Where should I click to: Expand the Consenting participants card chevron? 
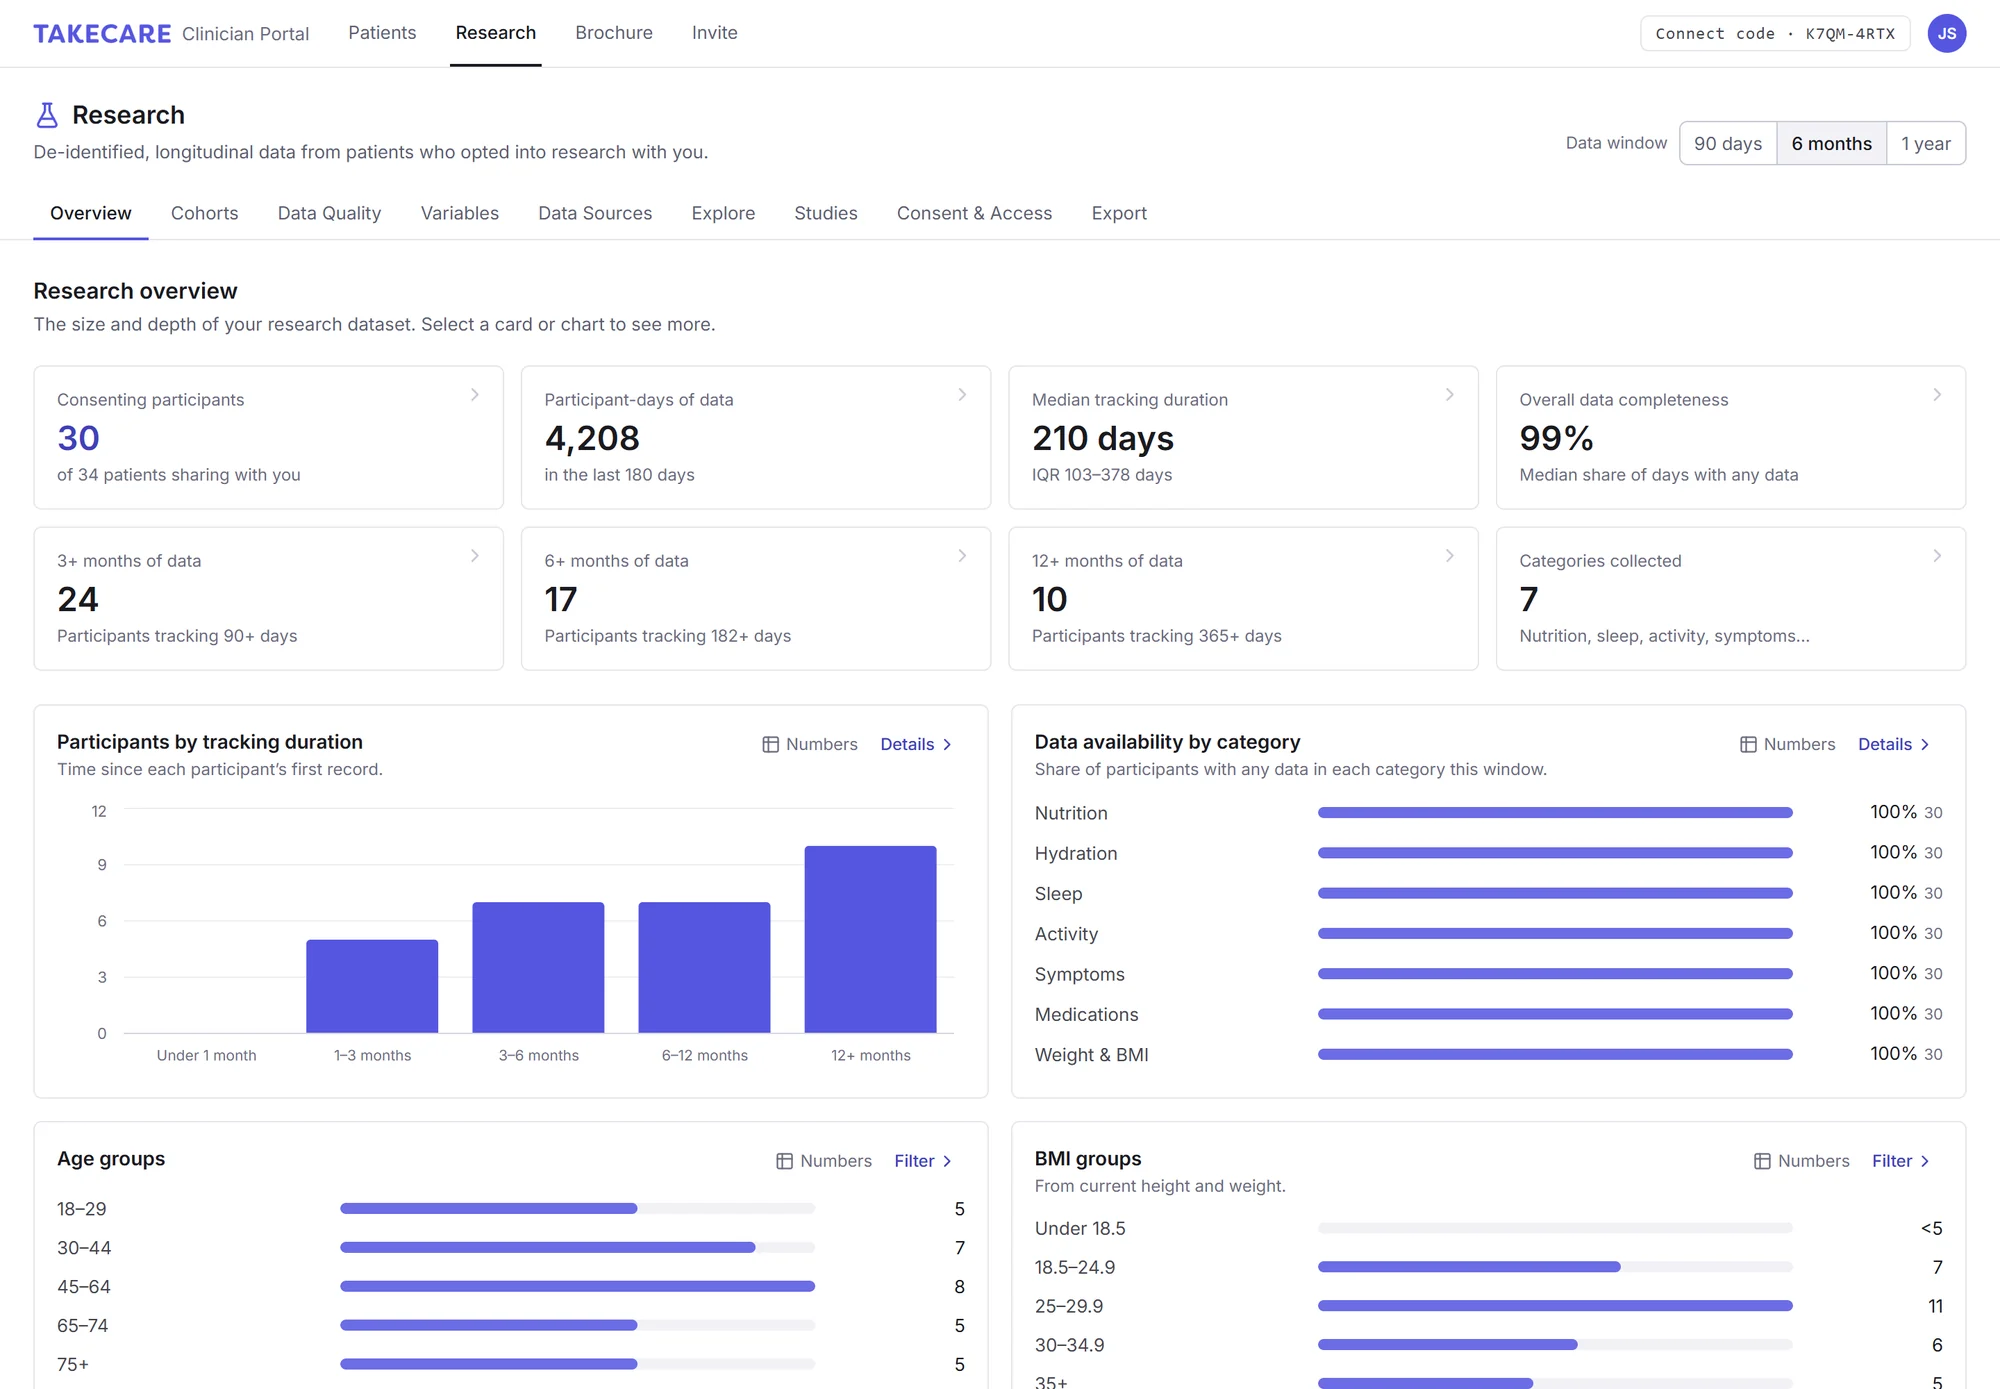(x=475, y=395)
